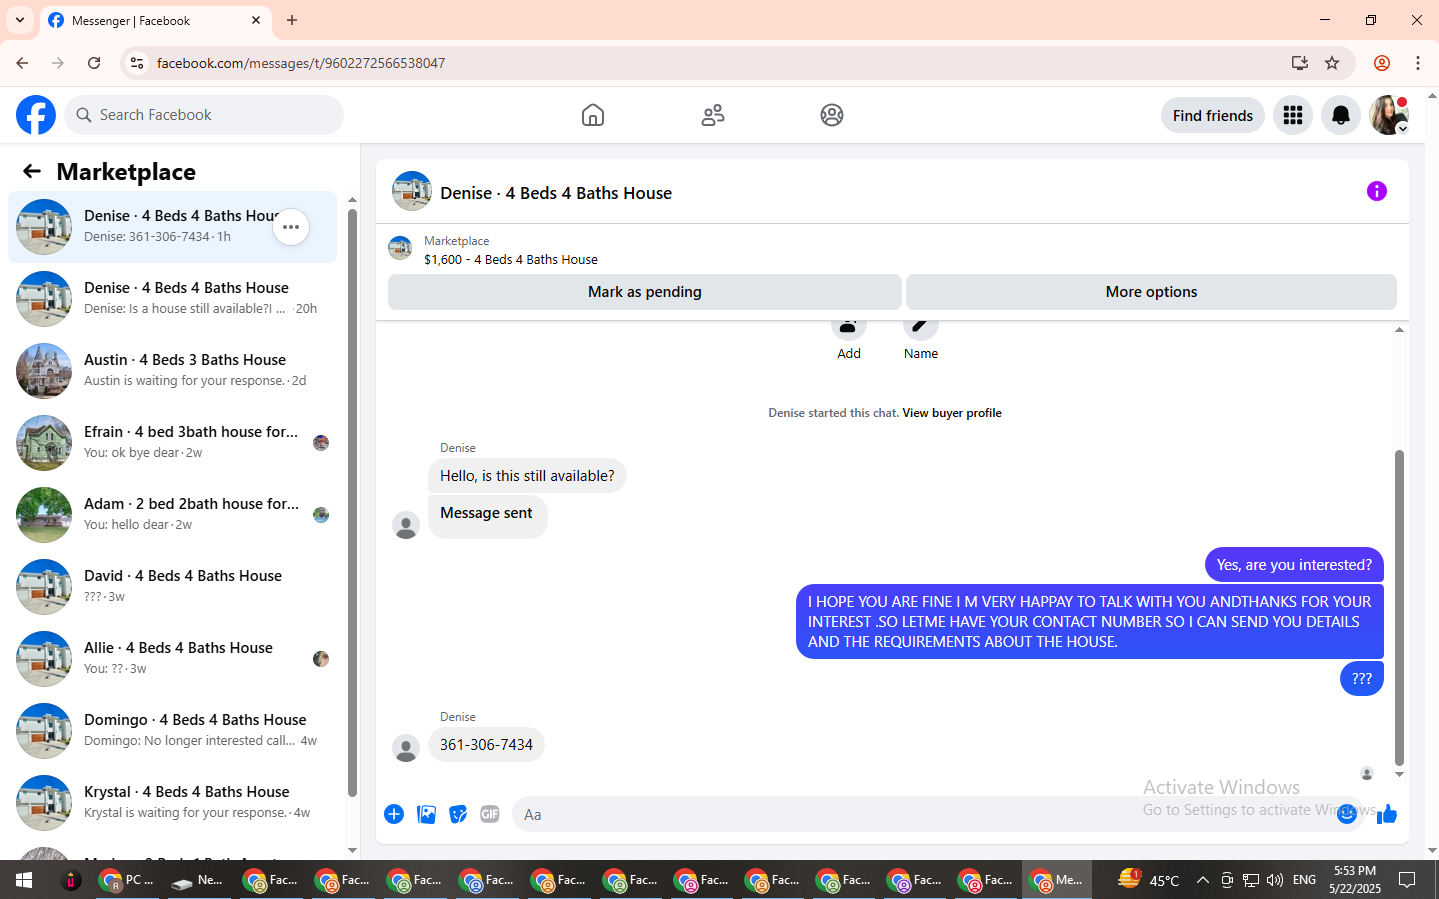1439x899 pixels.
Task: Open the three-dot menu on Denise's 1h chat
Action: [x=291, y=227]
